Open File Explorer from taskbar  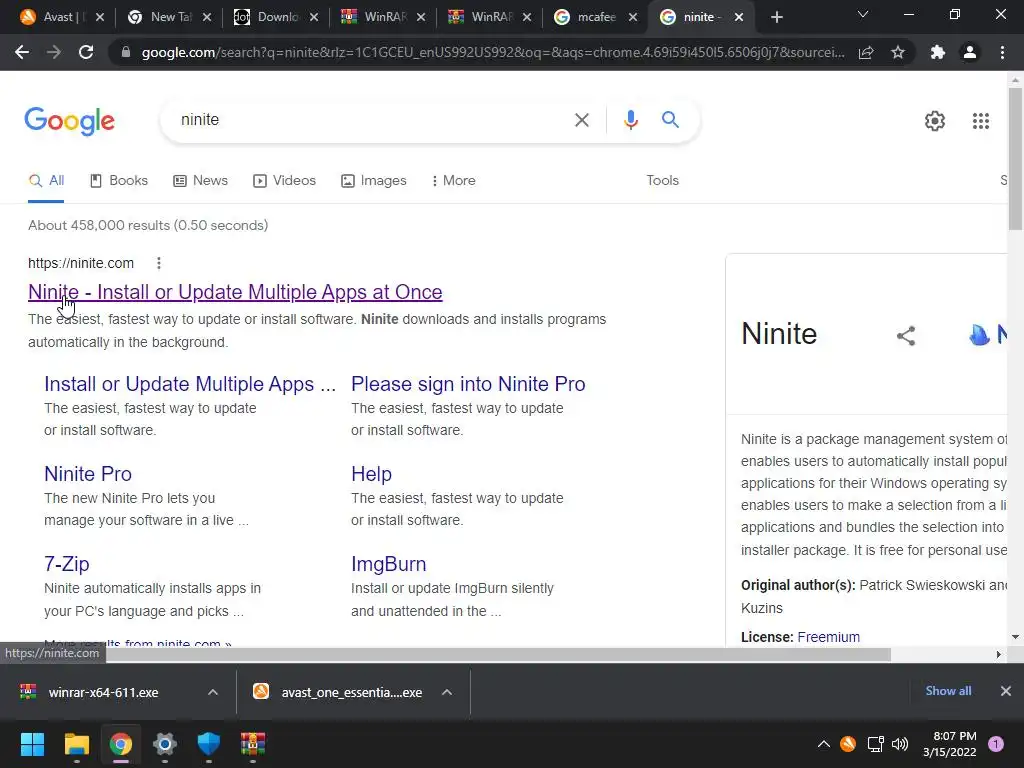click(x=76, y=744)
